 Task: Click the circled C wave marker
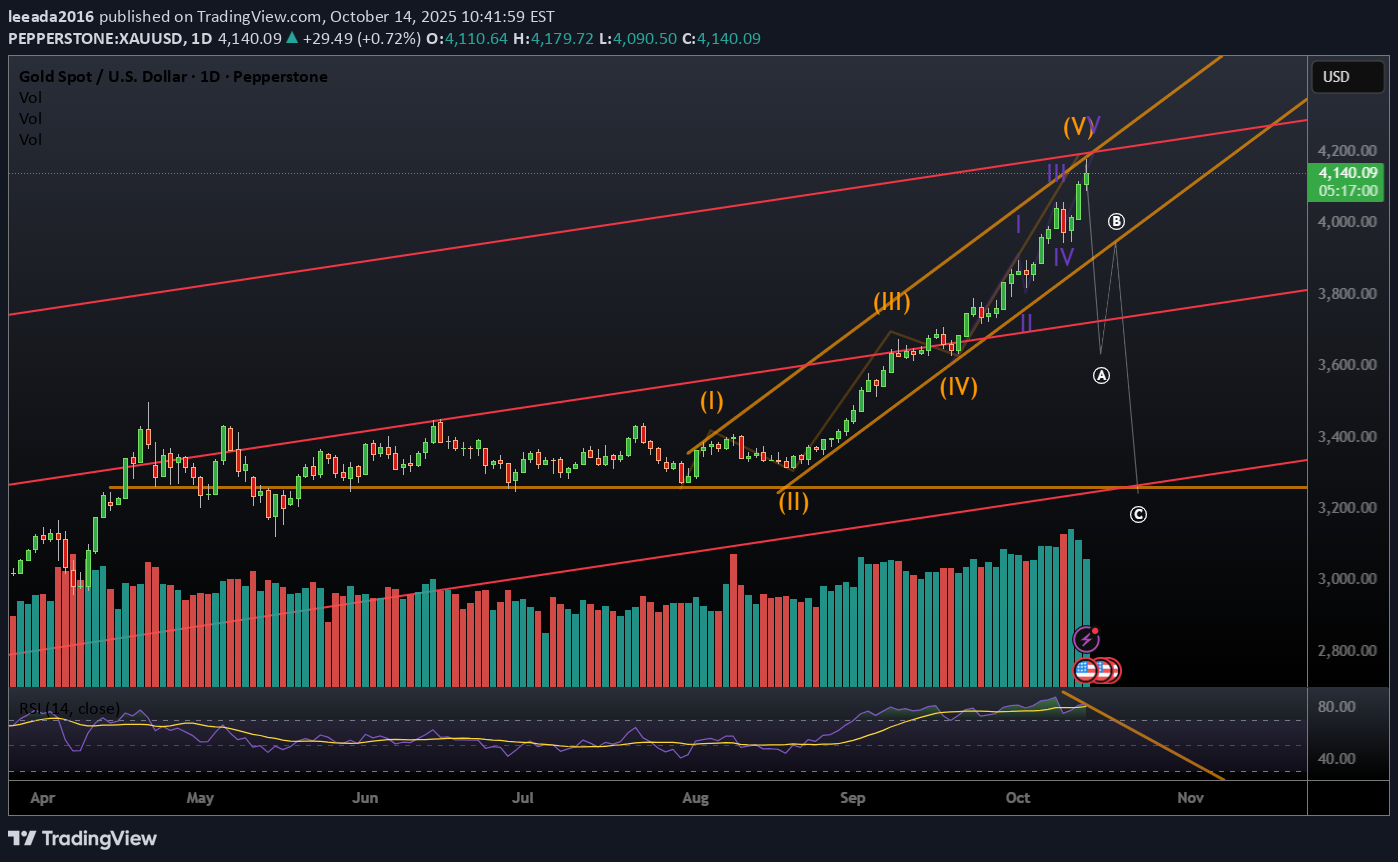[x=1138, y=515]
